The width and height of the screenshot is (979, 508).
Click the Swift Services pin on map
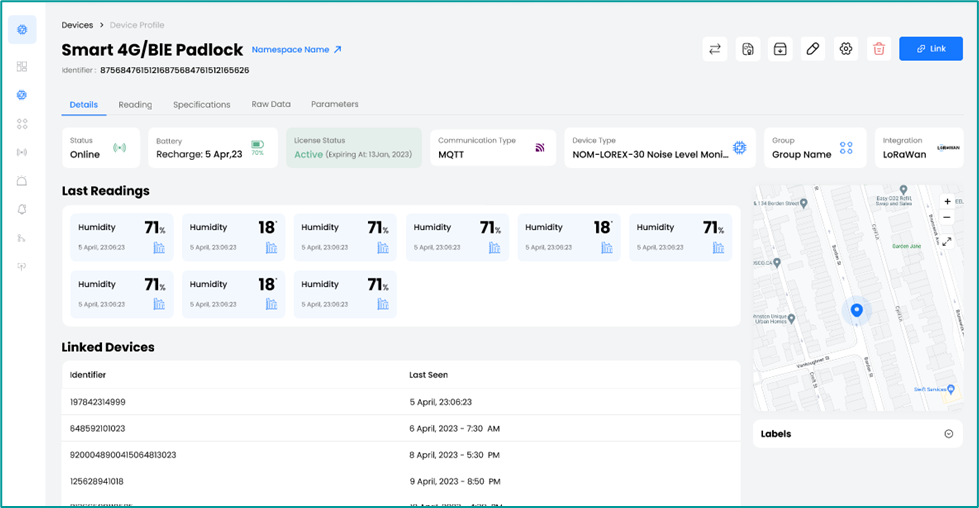click(x=951, y=389)
